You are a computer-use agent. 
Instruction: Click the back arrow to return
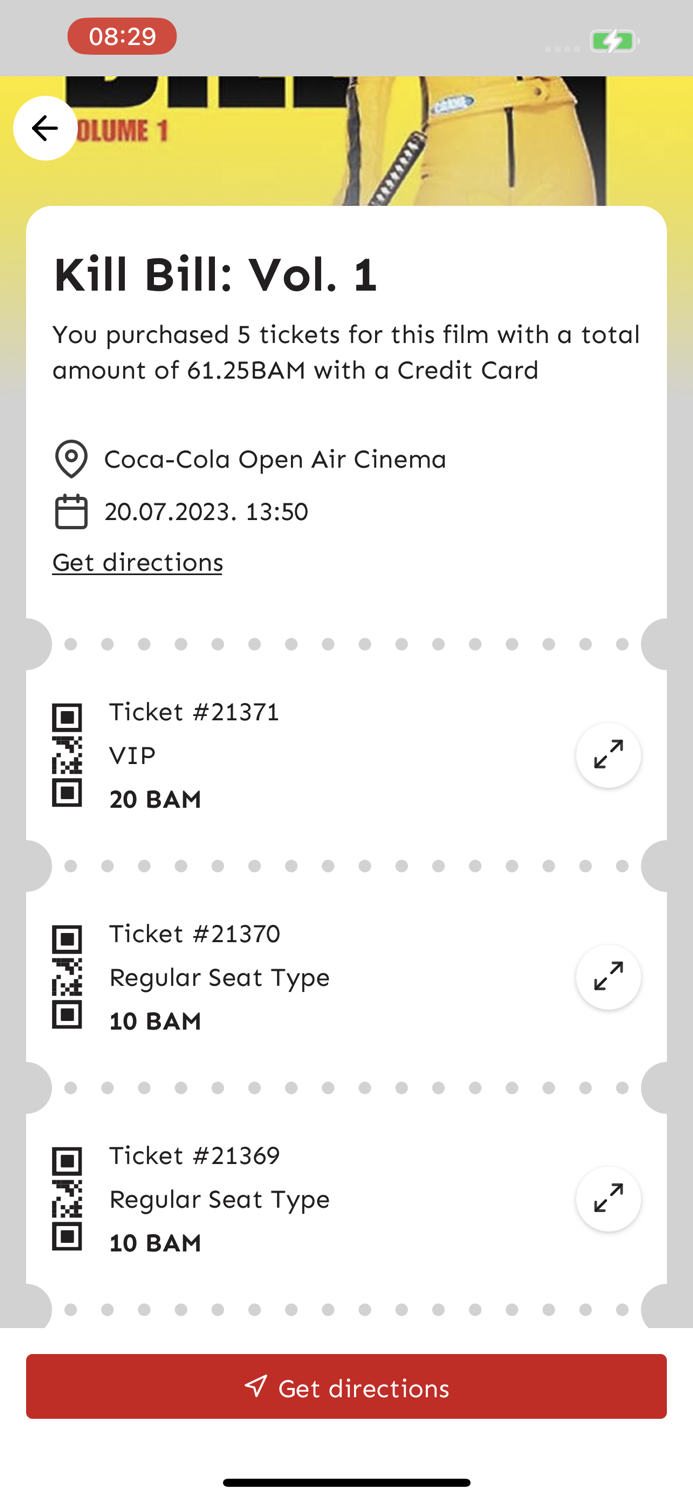45,128
